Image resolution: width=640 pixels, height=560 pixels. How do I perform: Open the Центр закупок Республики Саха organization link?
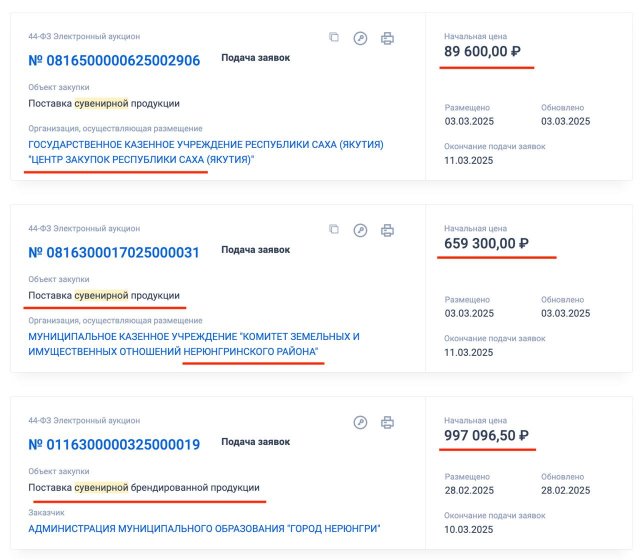pyautogui.click(x=206, y=152)
